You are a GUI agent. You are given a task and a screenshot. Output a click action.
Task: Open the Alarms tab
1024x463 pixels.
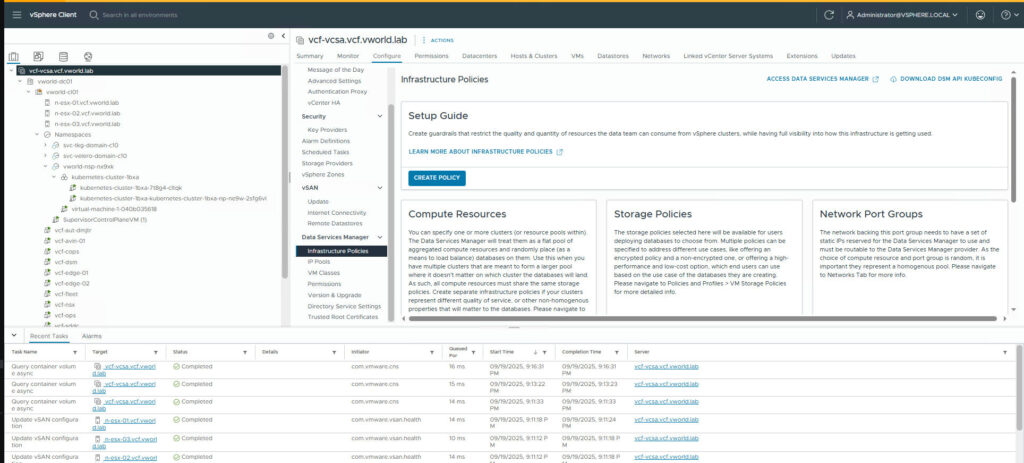(x=92, y=336)
